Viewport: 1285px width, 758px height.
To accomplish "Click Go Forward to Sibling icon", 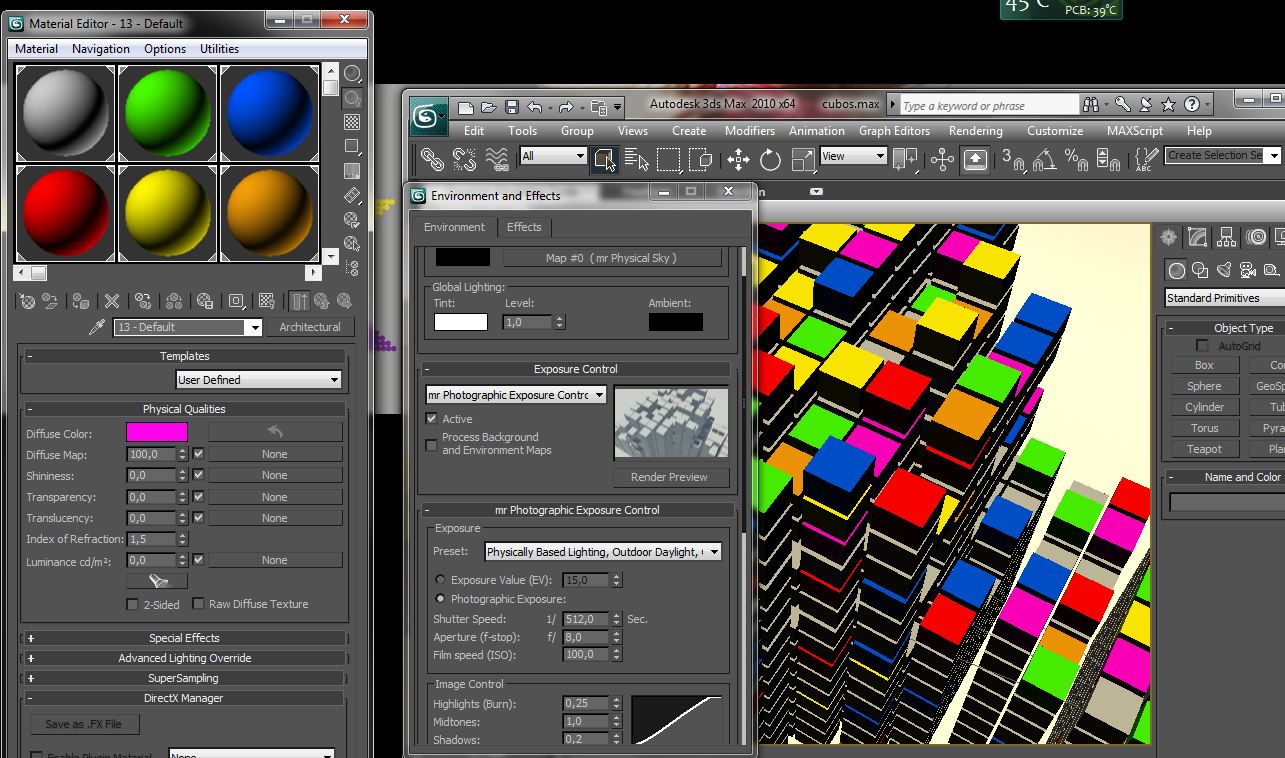I will (344, 301).
